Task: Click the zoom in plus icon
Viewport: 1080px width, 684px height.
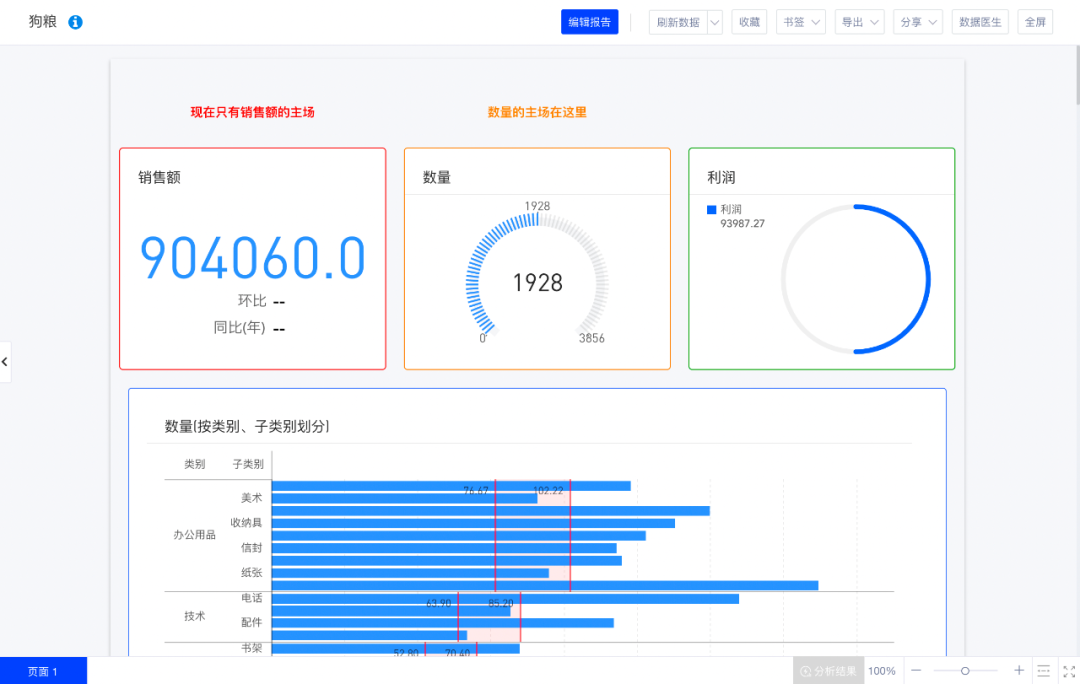Action: (x=1019, y=670)
